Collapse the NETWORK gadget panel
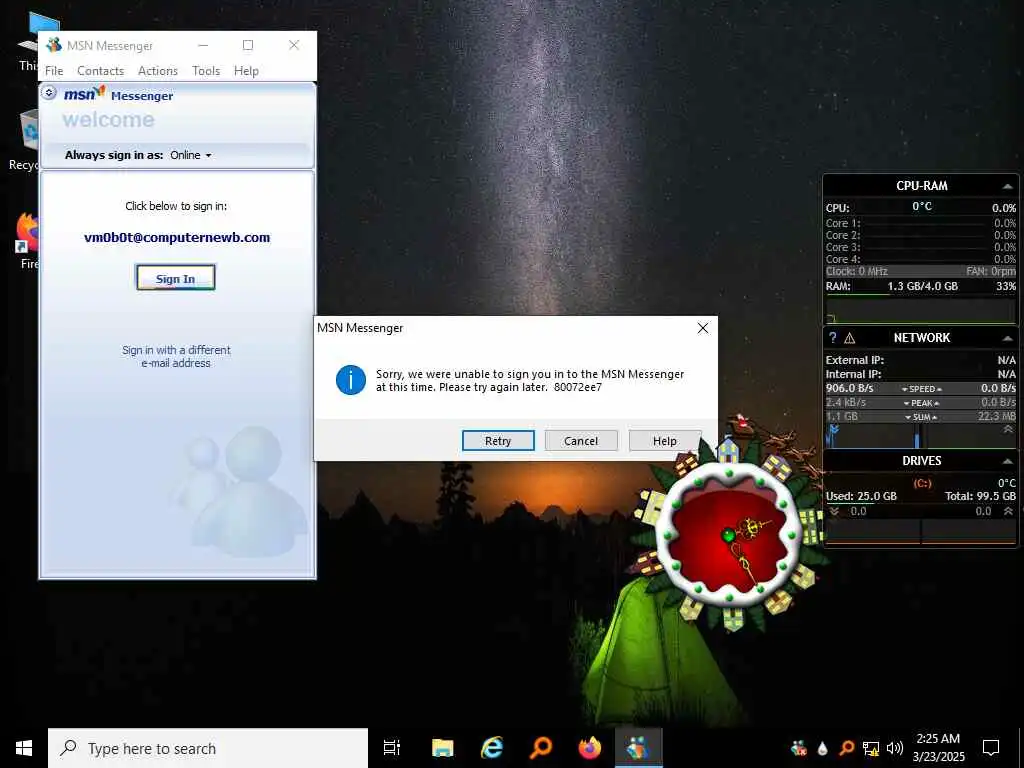 coord(1008,338)
